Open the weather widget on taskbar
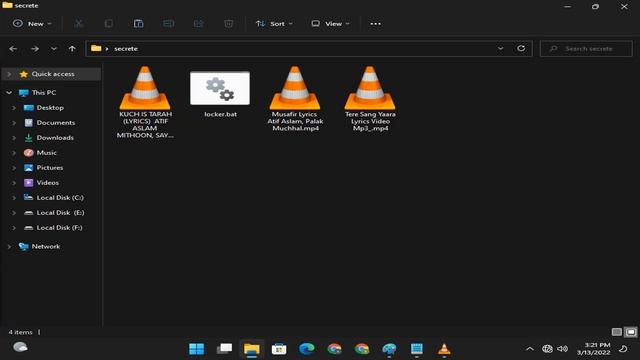Screen dimensions: 640x360 coord(20,347)
